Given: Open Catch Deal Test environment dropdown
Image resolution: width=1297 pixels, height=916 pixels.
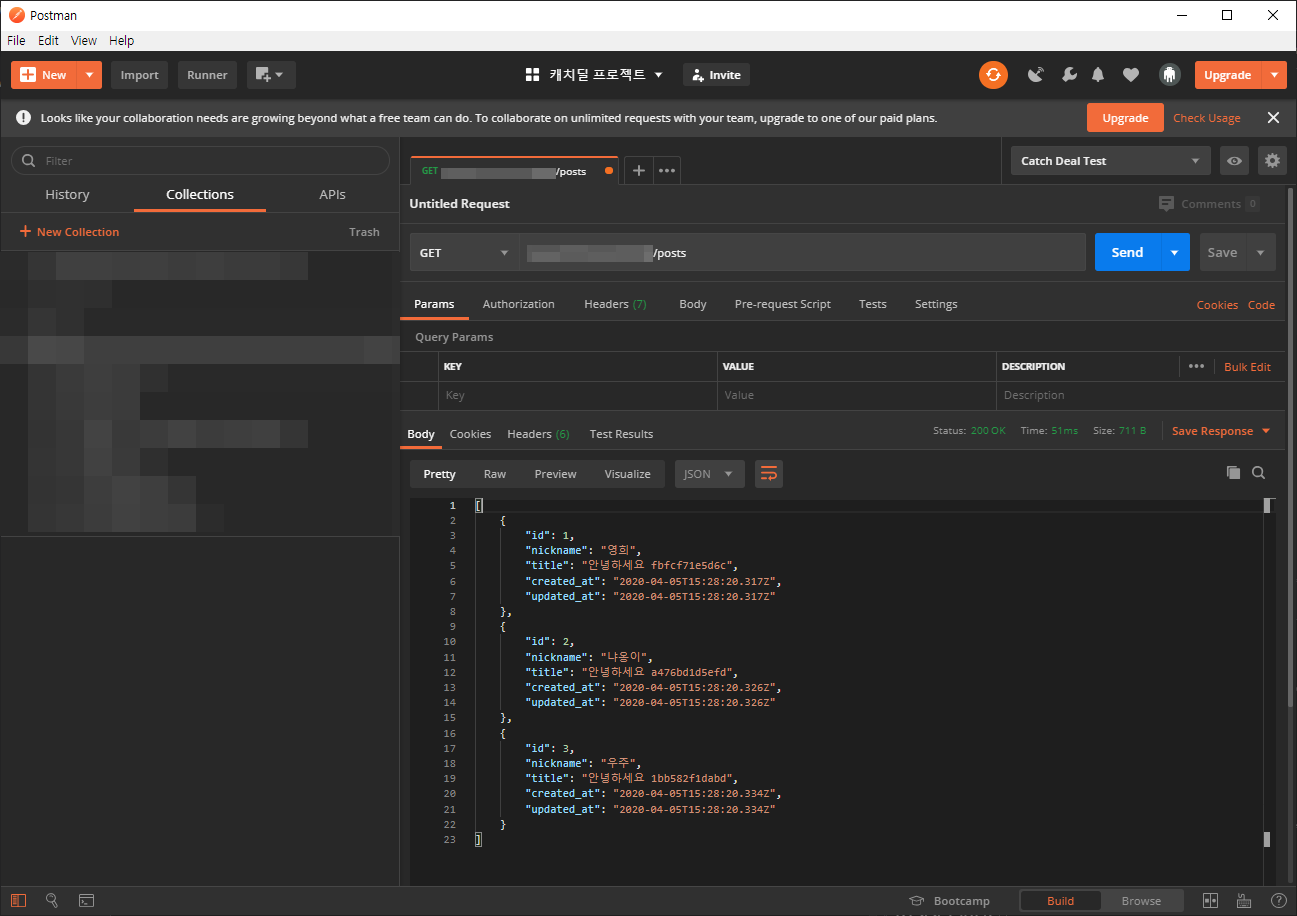Looking at the screenshot, I should (x=1110, y=161).
